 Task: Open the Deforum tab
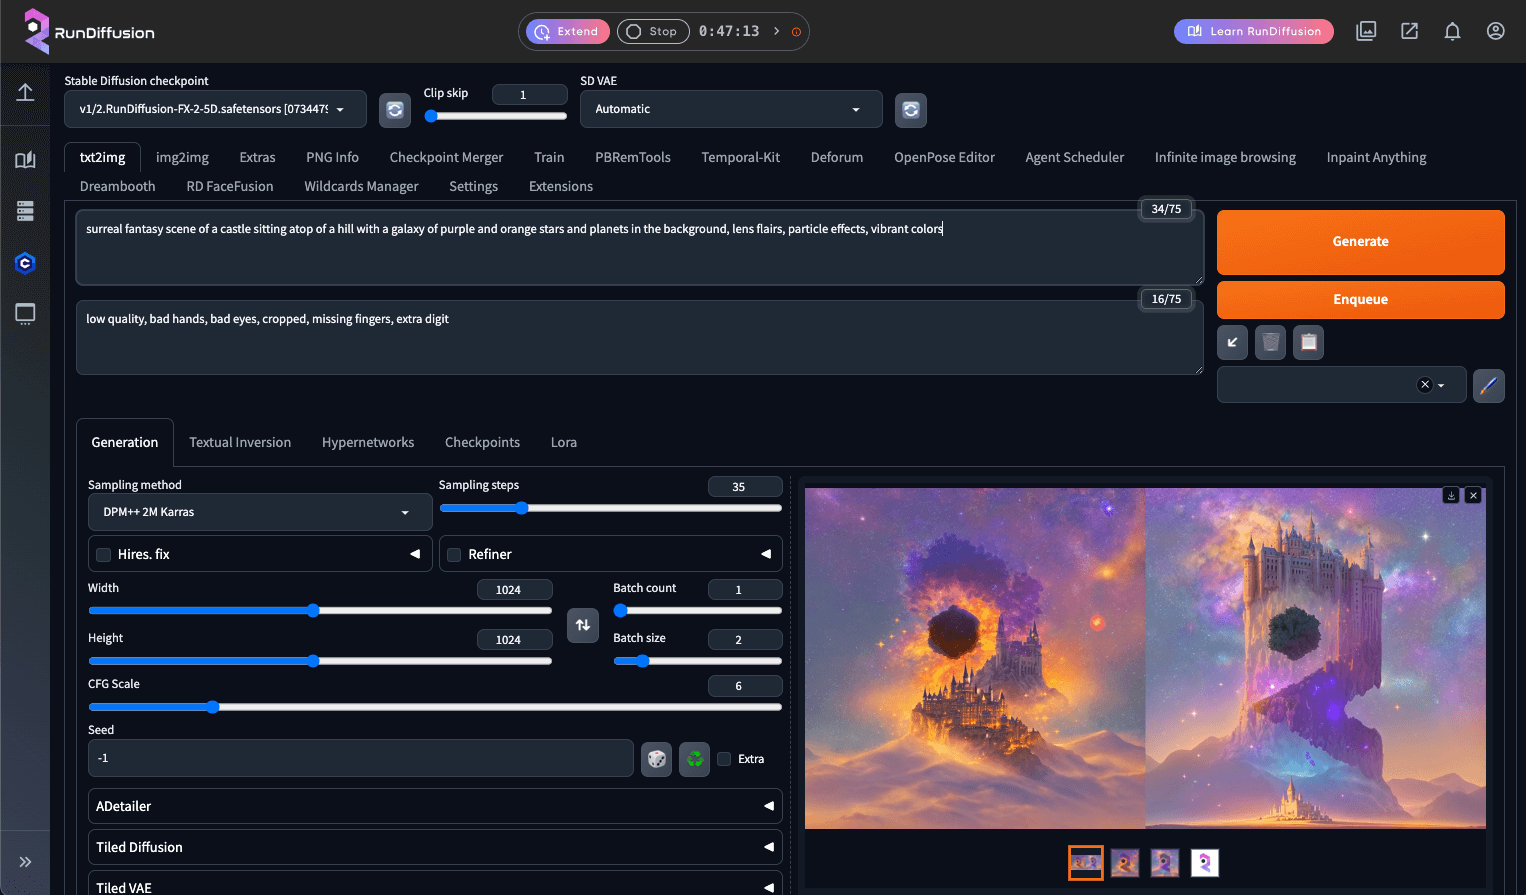(x=837, y=157)
